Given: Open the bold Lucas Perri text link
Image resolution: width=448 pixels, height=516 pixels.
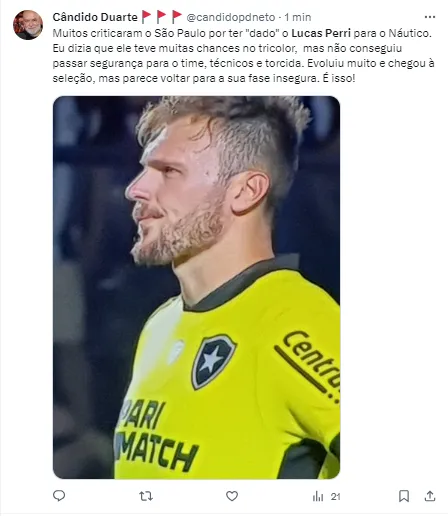Looking at the screenshot, I should pyautogui.click(x=321, y=33).
